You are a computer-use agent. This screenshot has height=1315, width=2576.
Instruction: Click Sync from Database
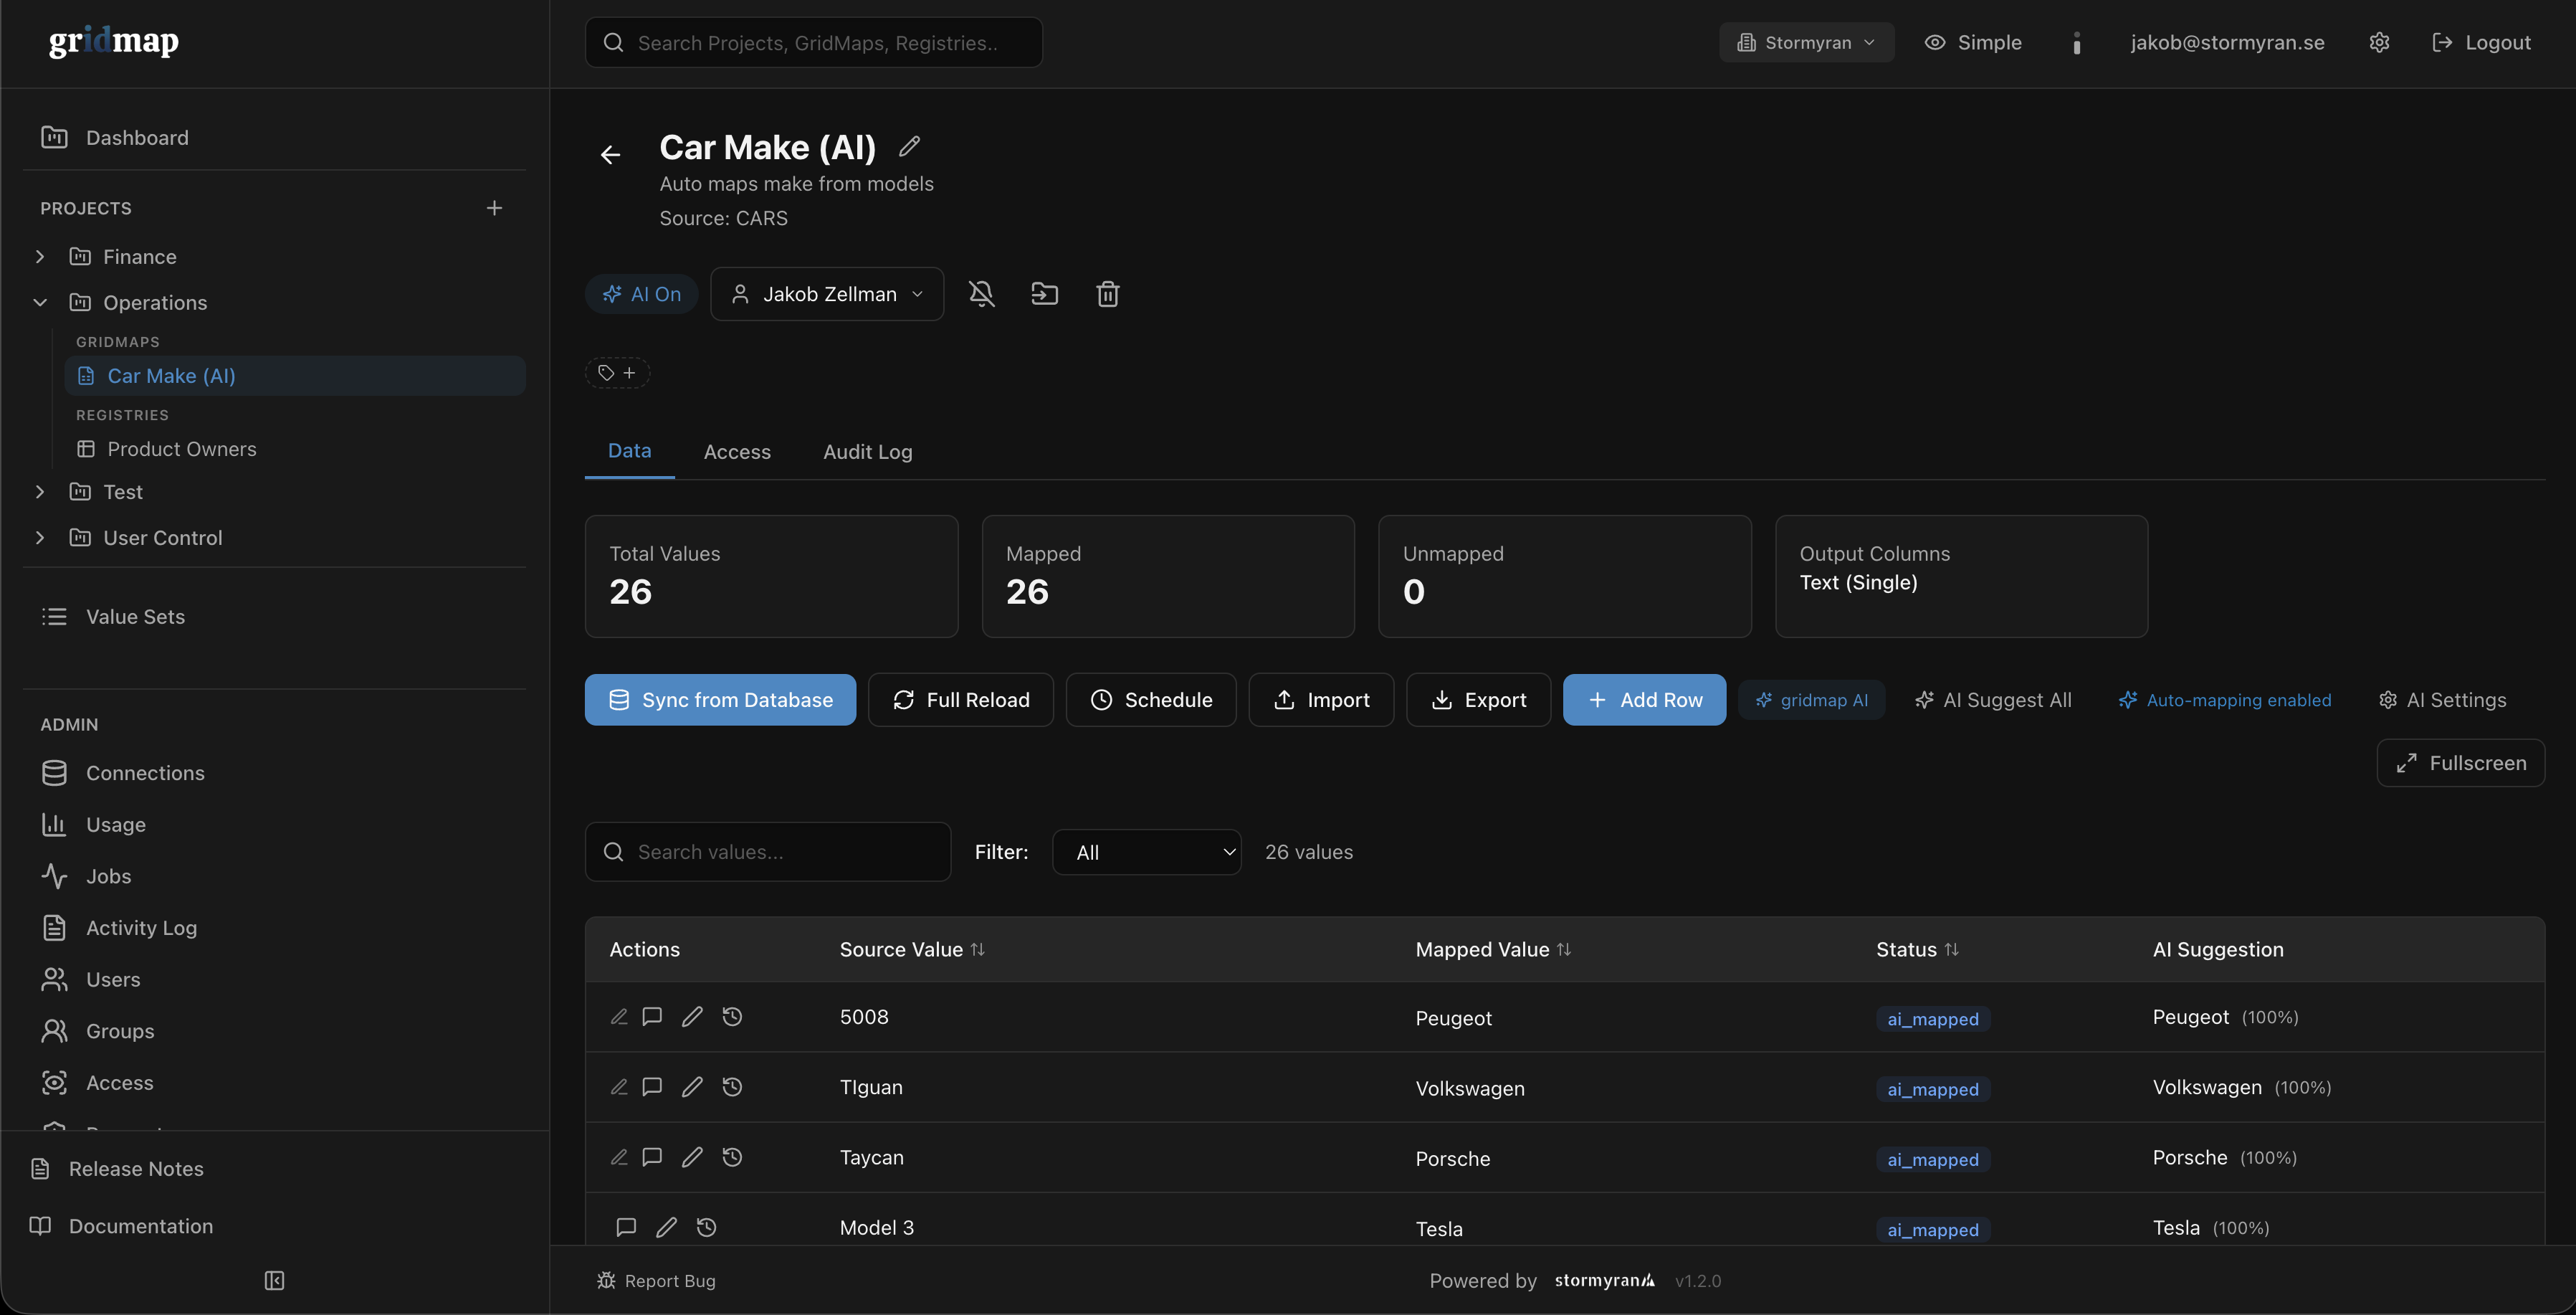[720, 700]
